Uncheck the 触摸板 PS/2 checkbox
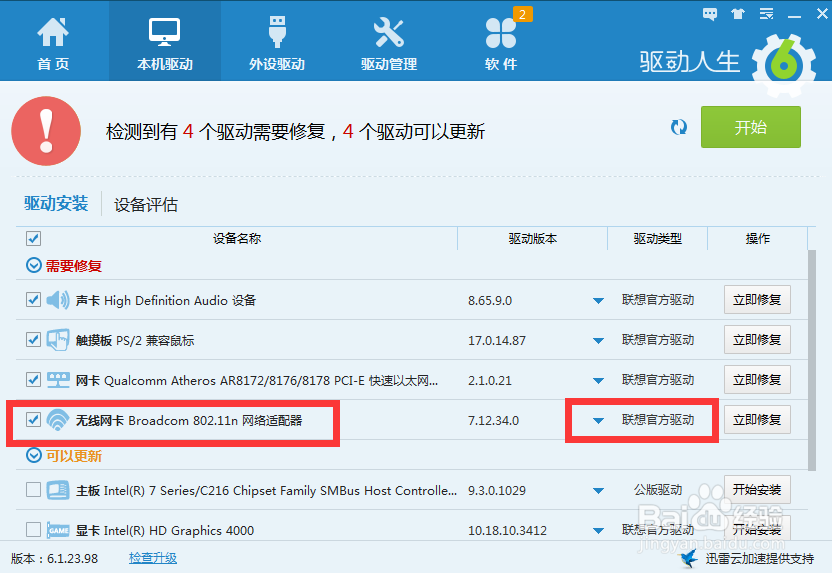Viewport: 832px width, 573px height. 33,340
